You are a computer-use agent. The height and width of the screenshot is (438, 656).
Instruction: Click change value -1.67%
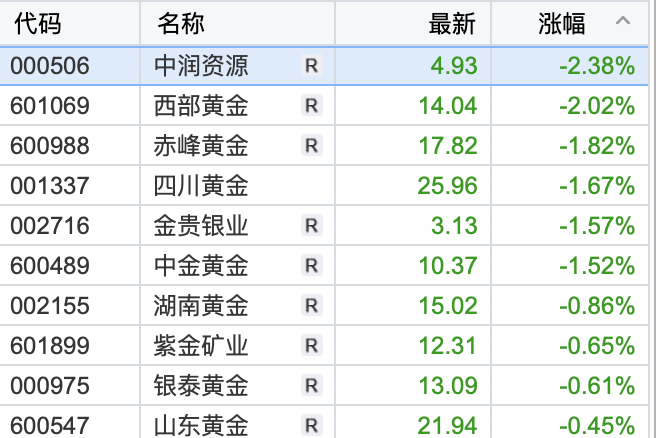597,186
